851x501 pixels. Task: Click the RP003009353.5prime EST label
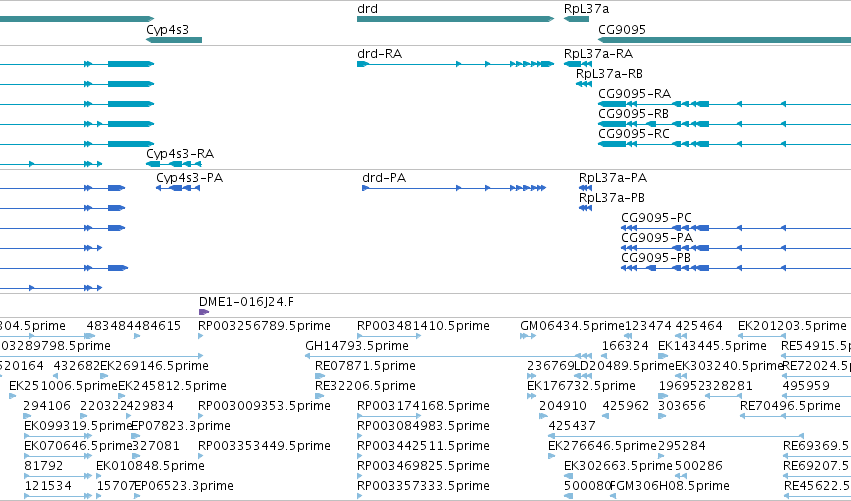pos(264,407)
